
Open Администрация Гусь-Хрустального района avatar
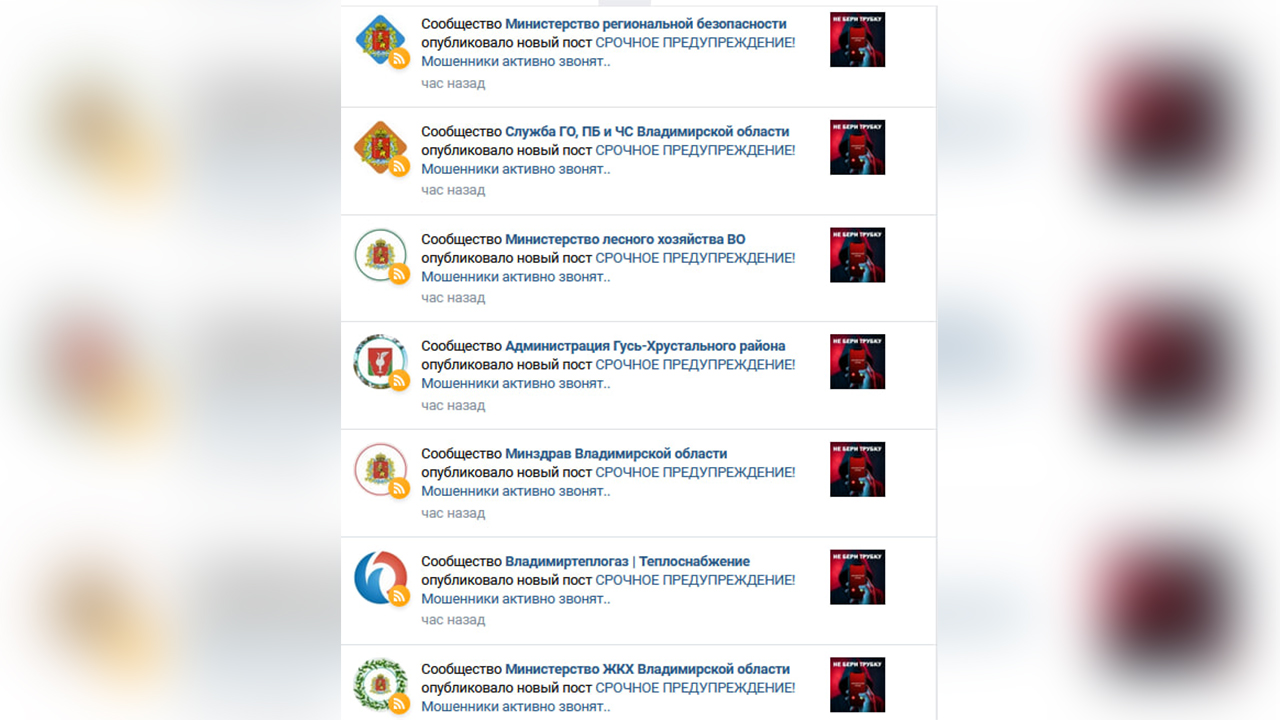pyautogui.click(x=381, y=362)
